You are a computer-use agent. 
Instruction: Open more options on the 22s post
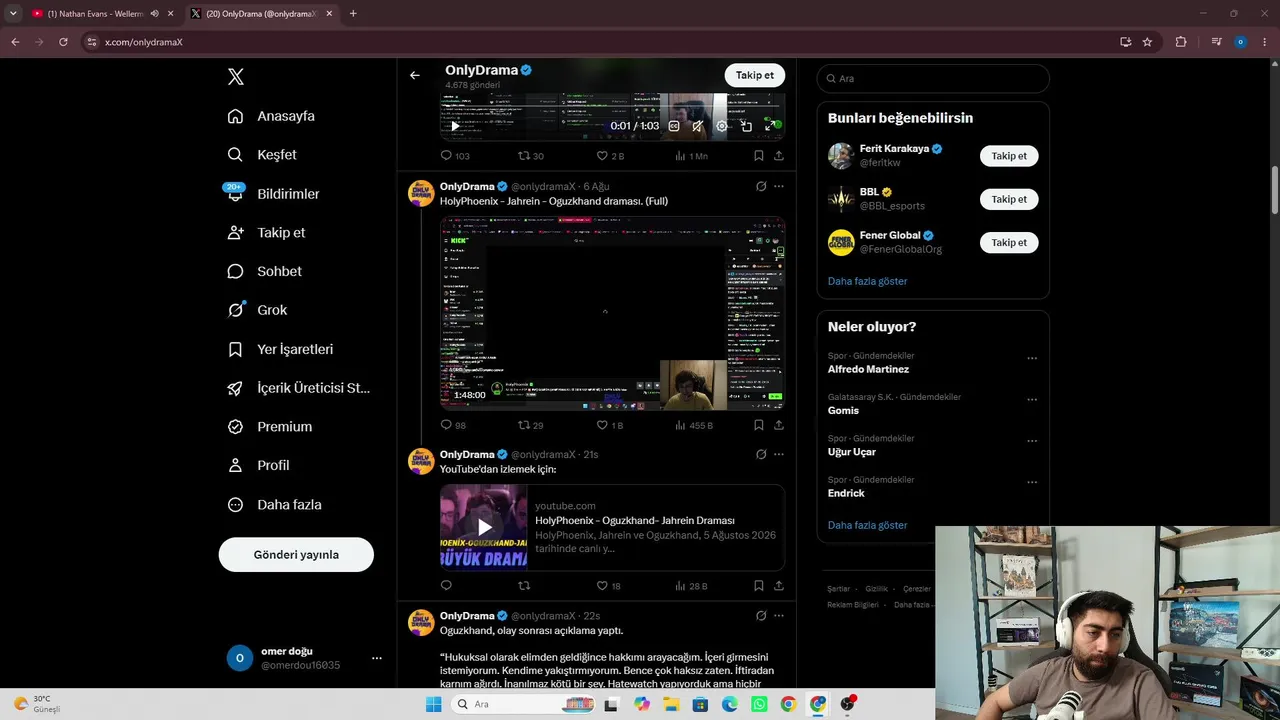click(x=779, y=616)
